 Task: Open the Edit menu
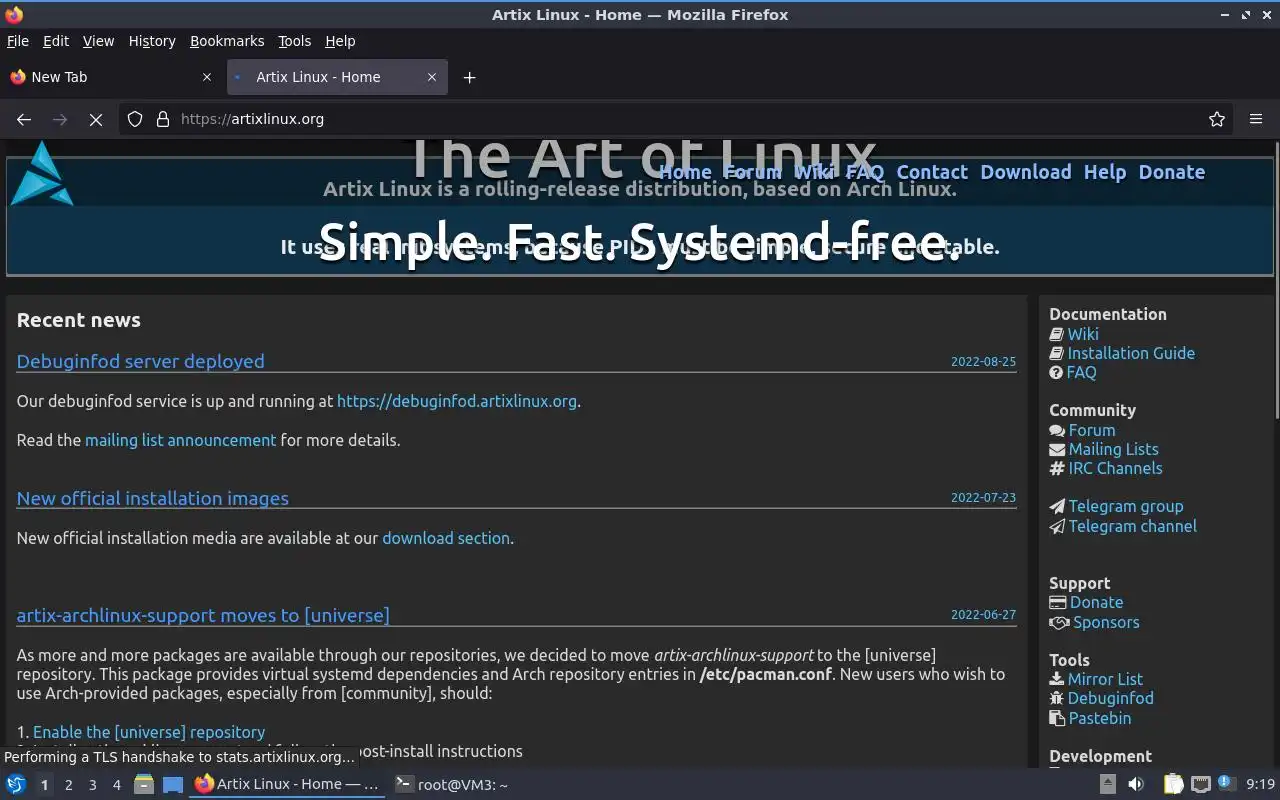pos(56,41)
